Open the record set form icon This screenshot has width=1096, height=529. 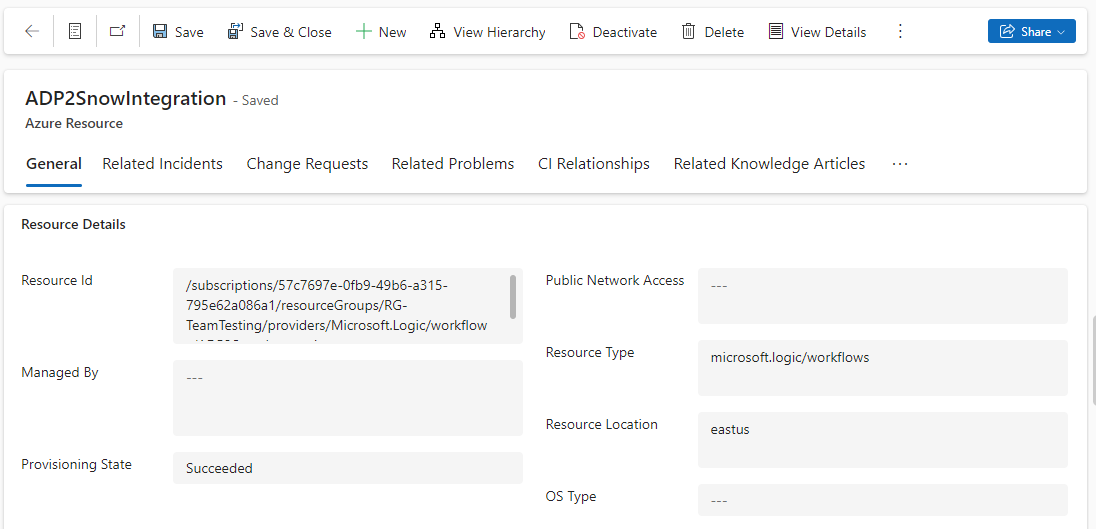click(x=75, y=31)
